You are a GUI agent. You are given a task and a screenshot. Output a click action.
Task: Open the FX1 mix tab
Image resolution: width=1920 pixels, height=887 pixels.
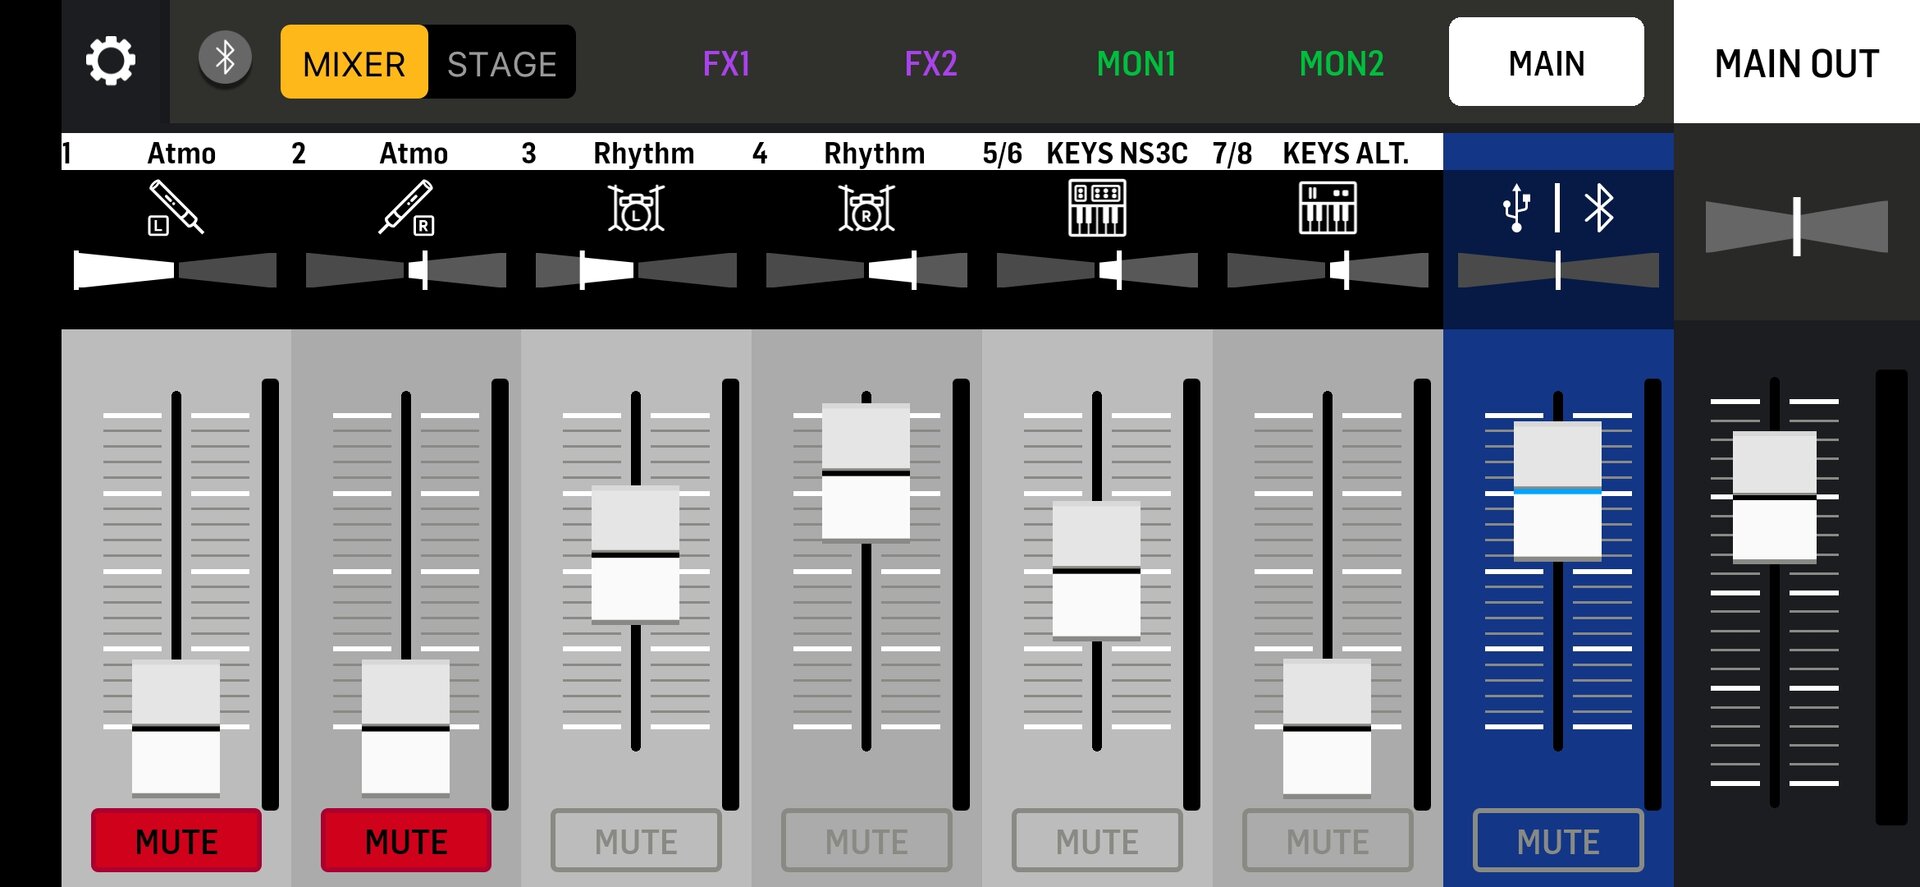(726, 63)
